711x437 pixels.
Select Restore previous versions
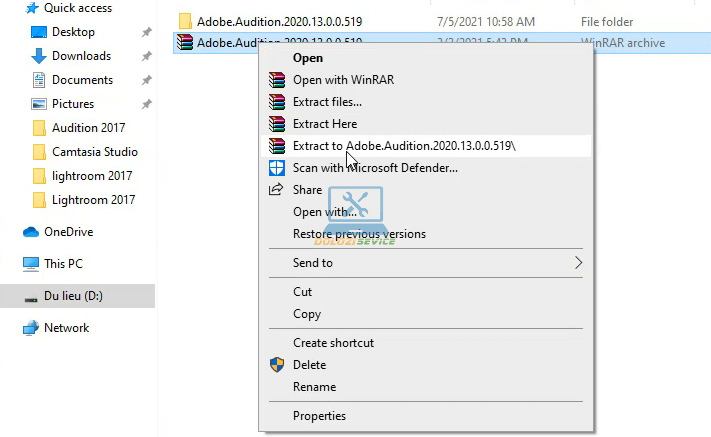pyautogui.click(x=359, y=234)
